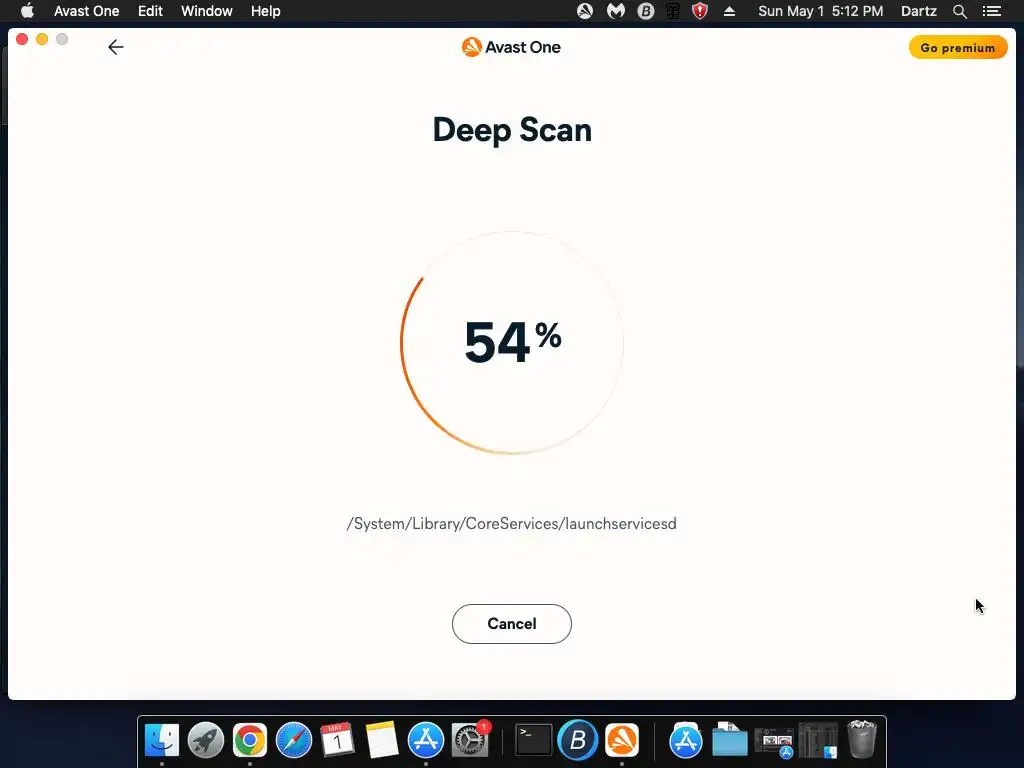
Task: Click the eject menu bar icon
Action: [729, 11]
